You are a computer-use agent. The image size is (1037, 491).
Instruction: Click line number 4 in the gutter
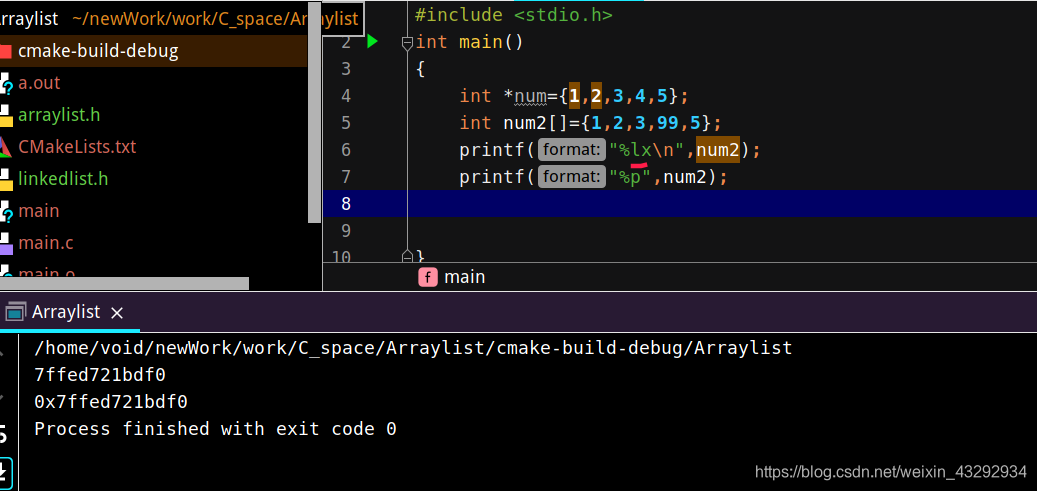(x=347, y=96)
